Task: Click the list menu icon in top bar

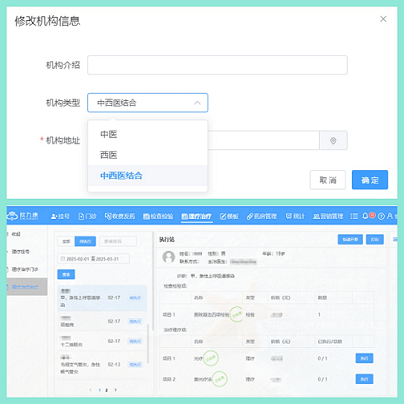Action: (x=354, y=216)
